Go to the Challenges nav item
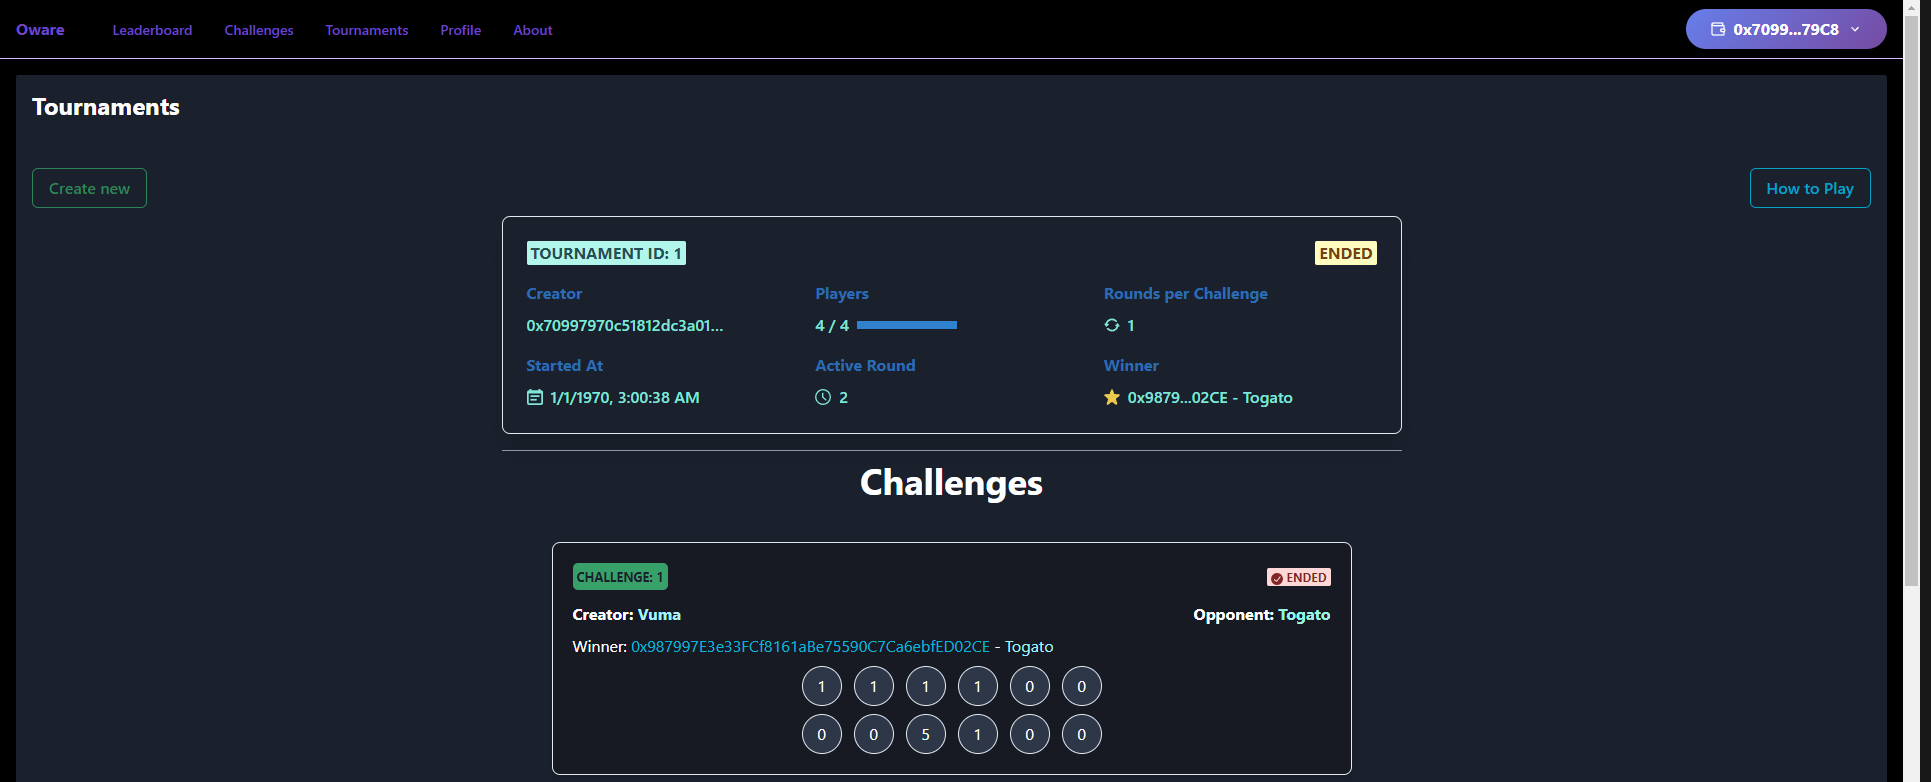The height and width of the screenshot is (782, 1931). click(x=259, y=30)
